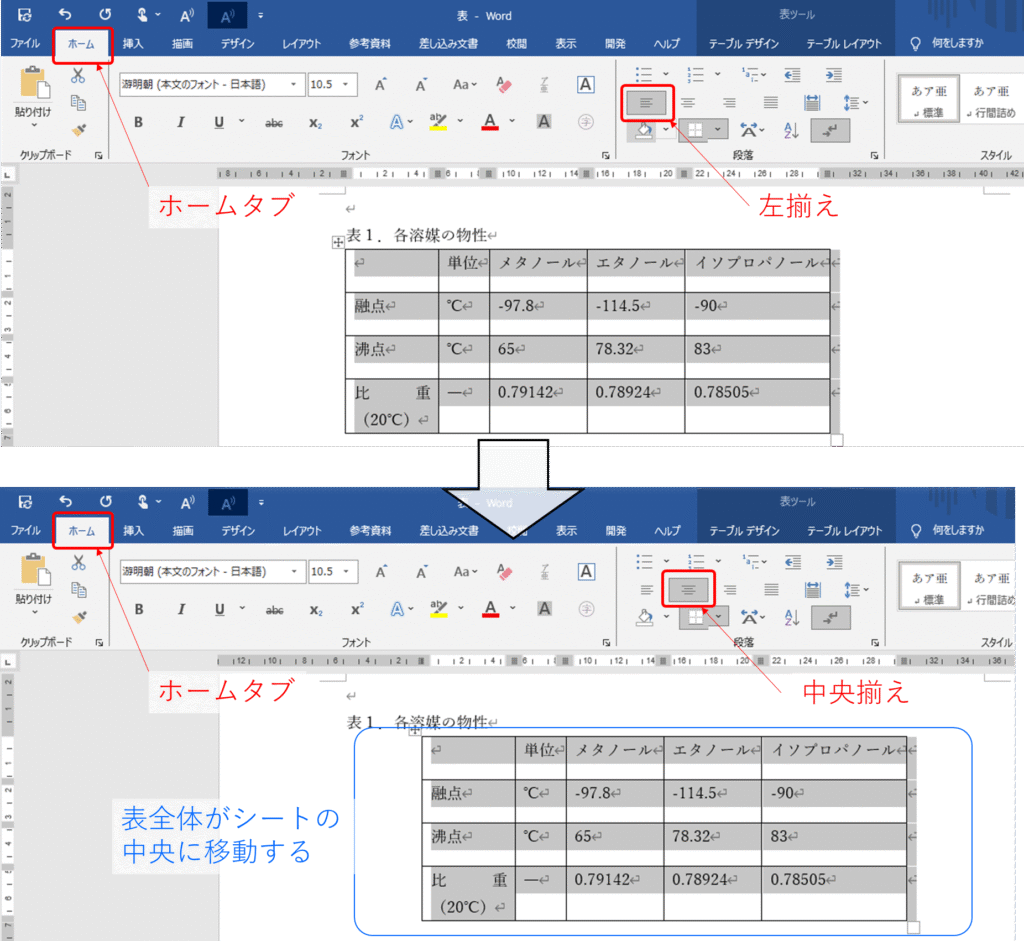Switch to テーブル レイアウト tab in lower window
This screenshot has height=941, width=1024.
(845, 531)
